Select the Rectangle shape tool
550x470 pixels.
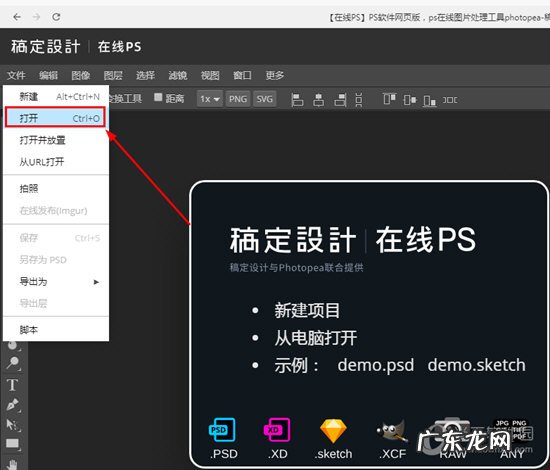click(13, 444)
